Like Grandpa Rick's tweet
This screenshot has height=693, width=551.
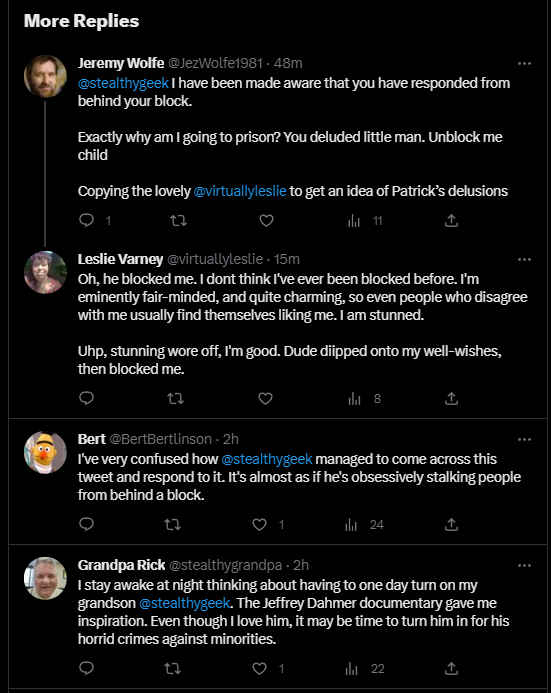tap(259, 668)
